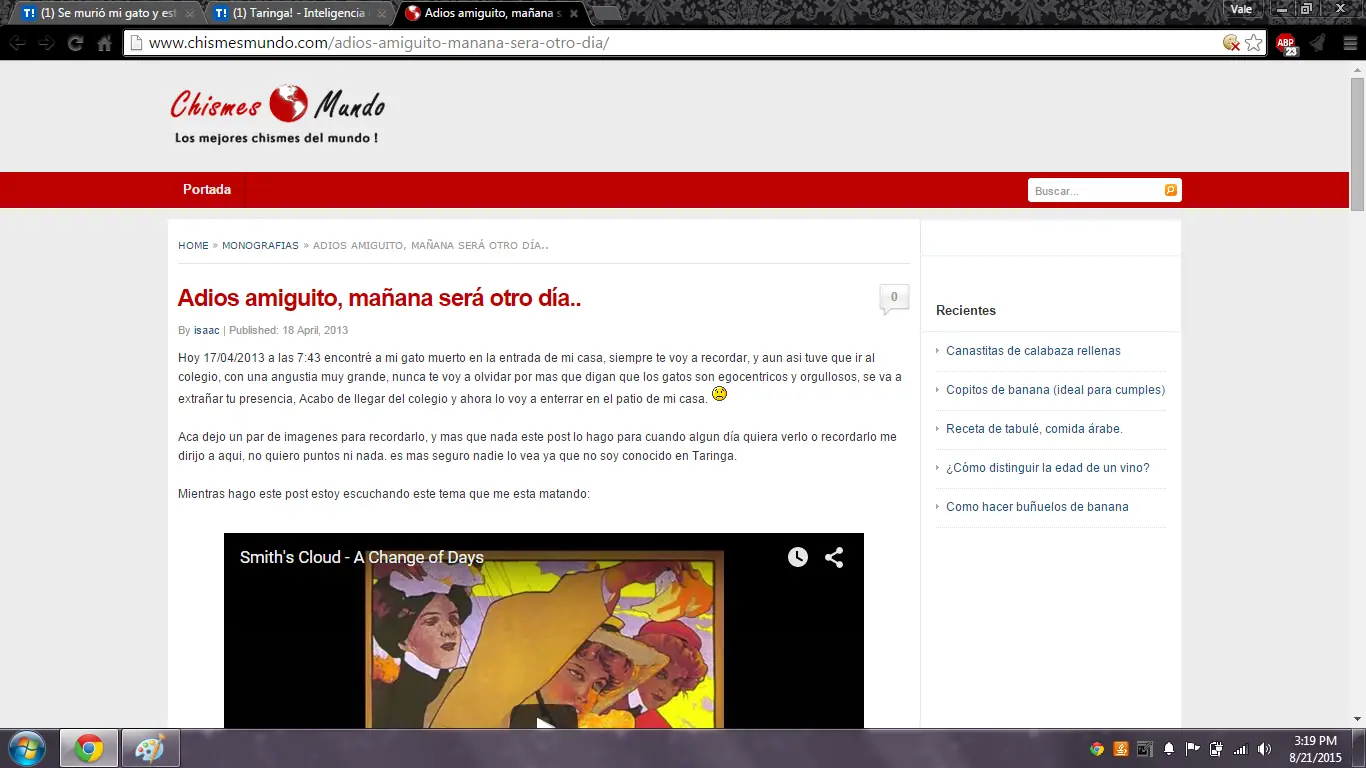The width and height of the screenshot is (1366, 768).
Task: Open the comment count bubble showing 0
Action: tap(894, 299)
